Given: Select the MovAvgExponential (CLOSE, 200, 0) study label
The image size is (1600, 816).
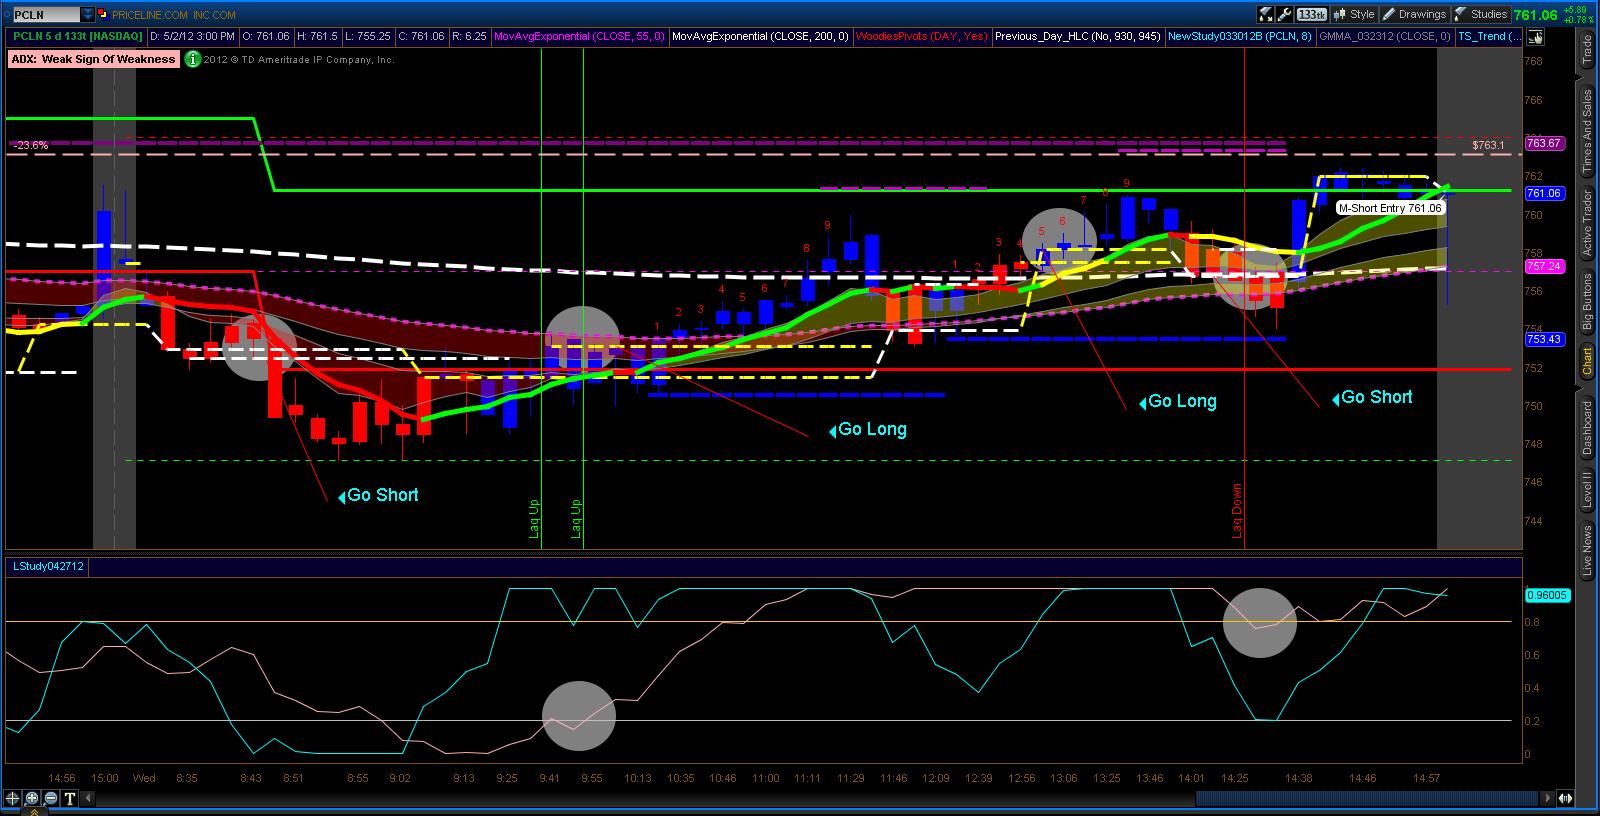Looking at the screenshot, I should [760, 37].
